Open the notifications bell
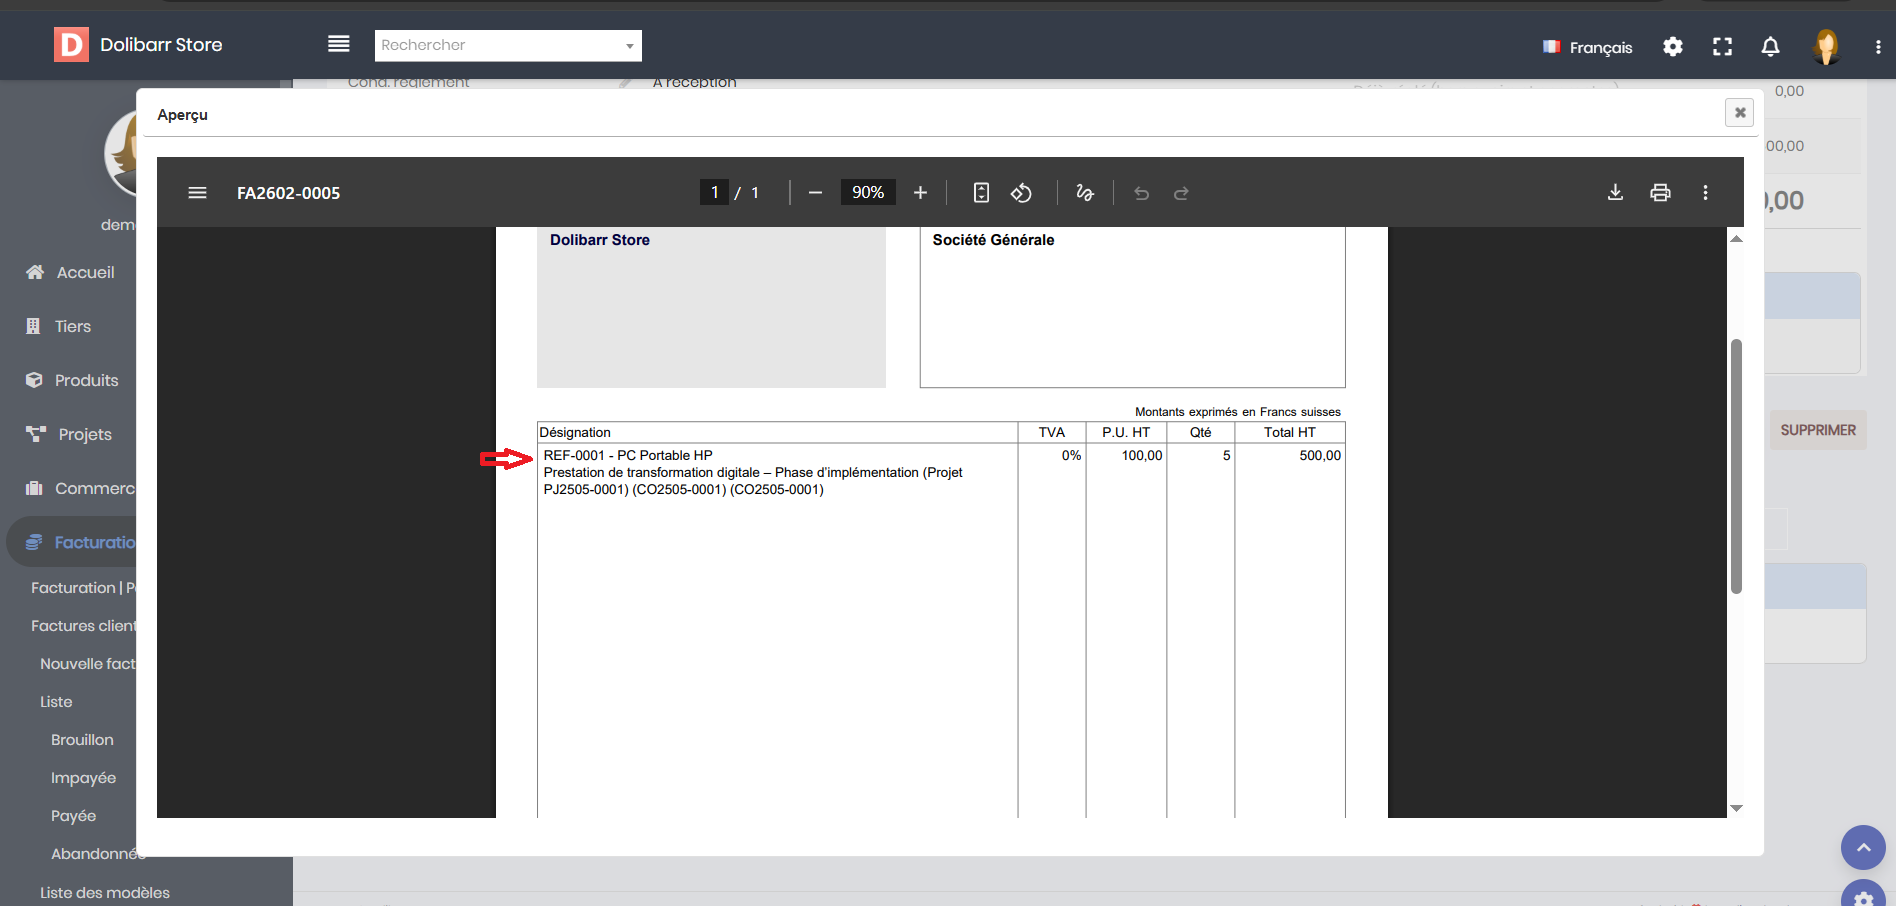The image size is (1896, 906). coord(1770,47)
